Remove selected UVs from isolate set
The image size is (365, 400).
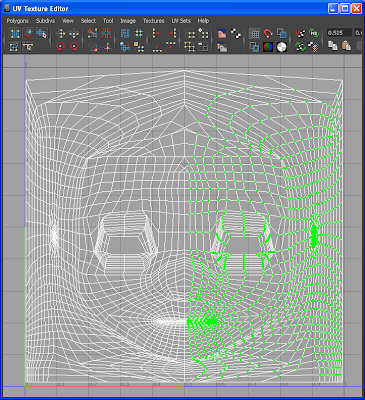tap(203, 47)
